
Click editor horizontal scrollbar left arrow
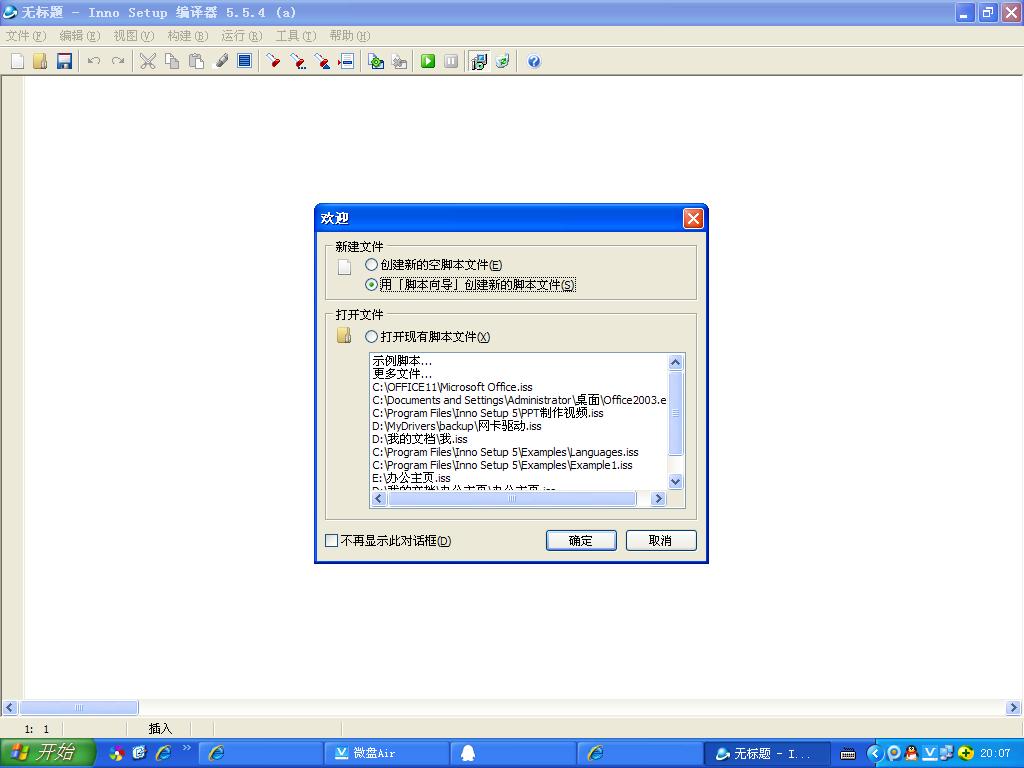(9, 707)
